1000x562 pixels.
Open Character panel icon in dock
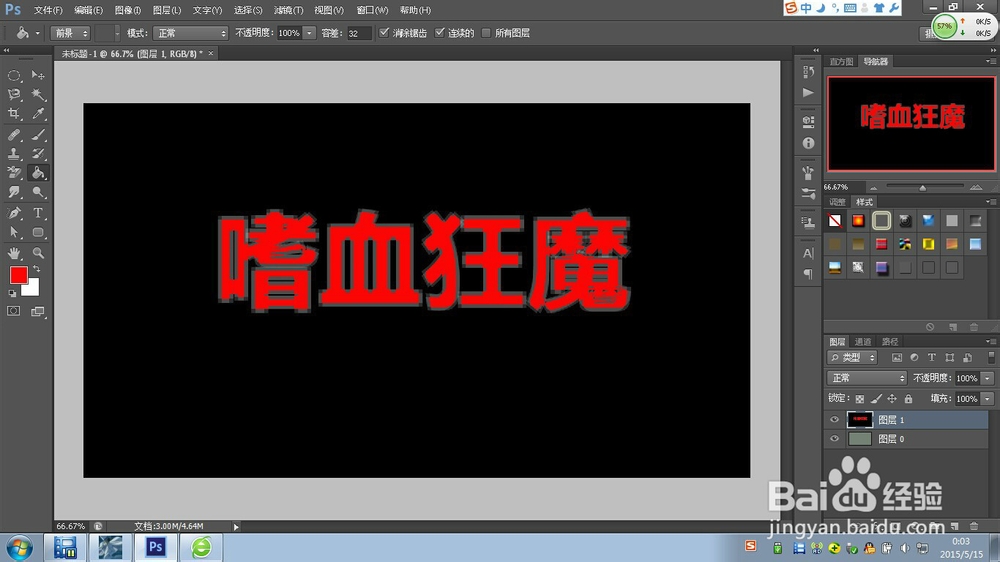coord(808,253)
